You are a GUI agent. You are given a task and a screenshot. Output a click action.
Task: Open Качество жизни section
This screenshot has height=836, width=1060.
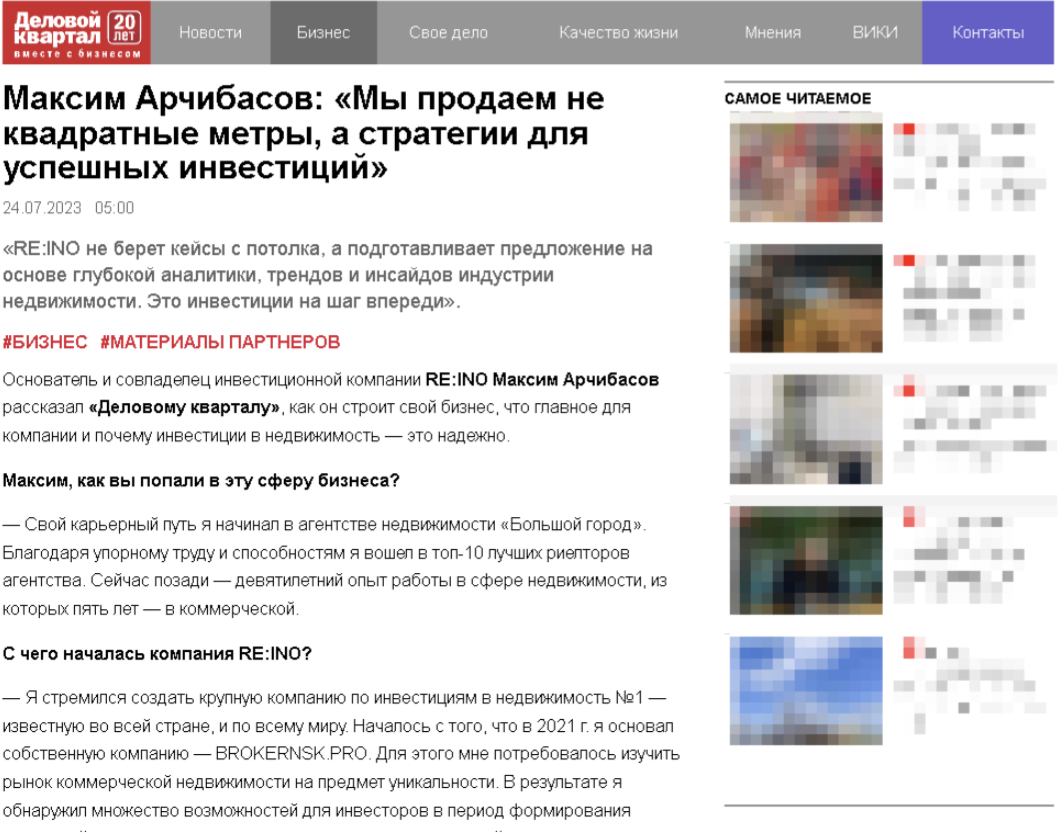click(618, 32)
